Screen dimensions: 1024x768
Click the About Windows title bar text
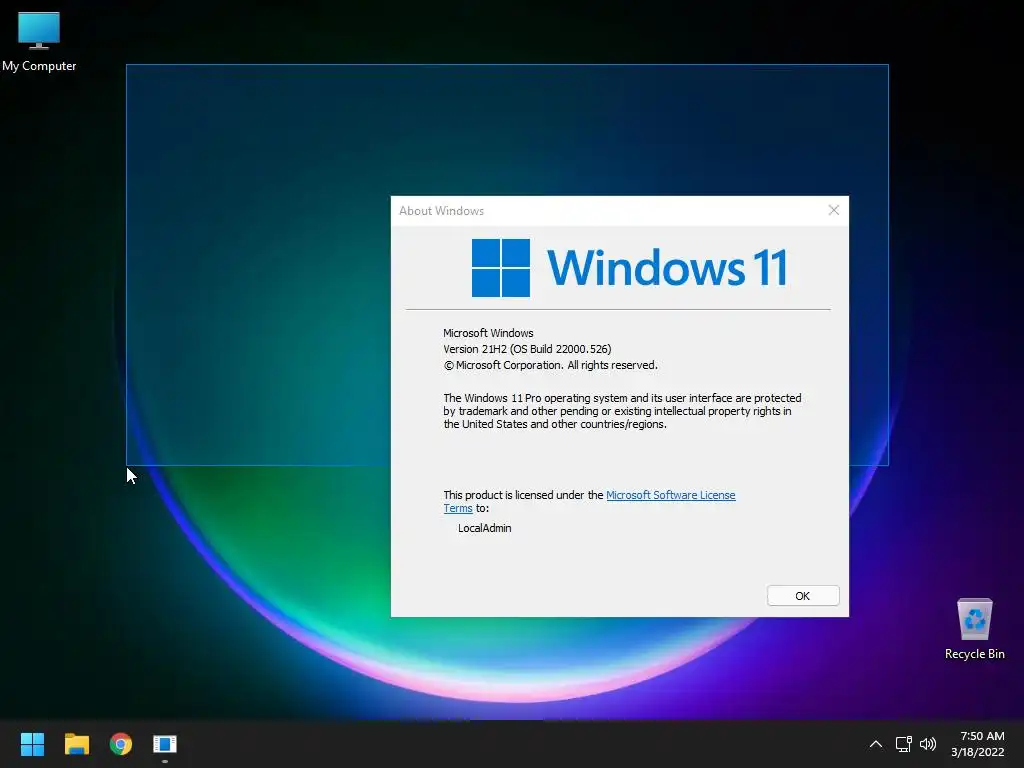(x=441, y=211)
